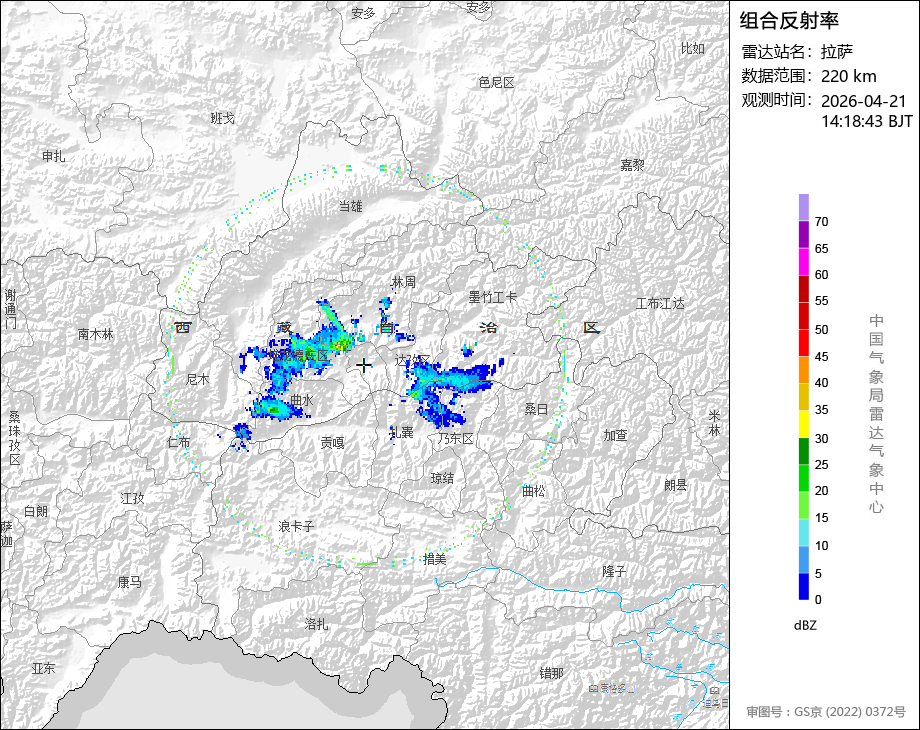The height and width of the screenshot is (730, 920).
Task: Click the 雷达站名：拉萨 line
Action: pyautogui.click(x=797, y=52)
